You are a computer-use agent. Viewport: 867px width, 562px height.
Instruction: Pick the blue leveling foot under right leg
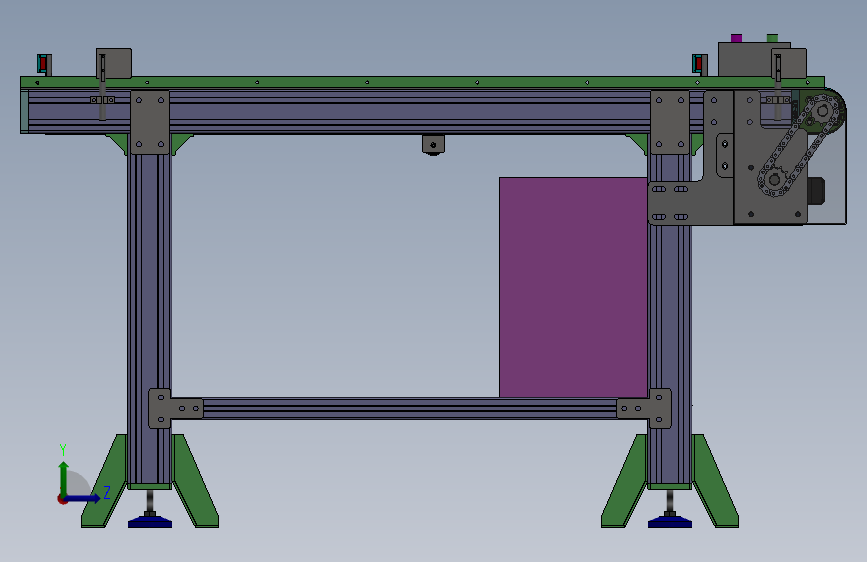coord(670,522)
